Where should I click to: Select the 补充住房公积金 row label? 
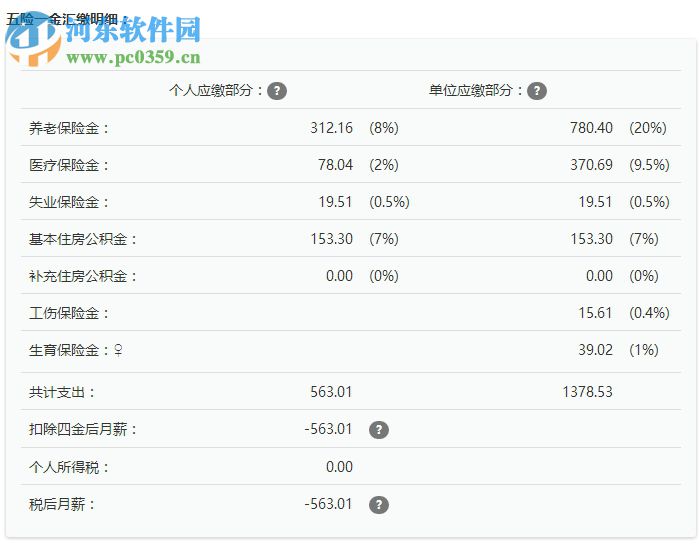point(82,276)
